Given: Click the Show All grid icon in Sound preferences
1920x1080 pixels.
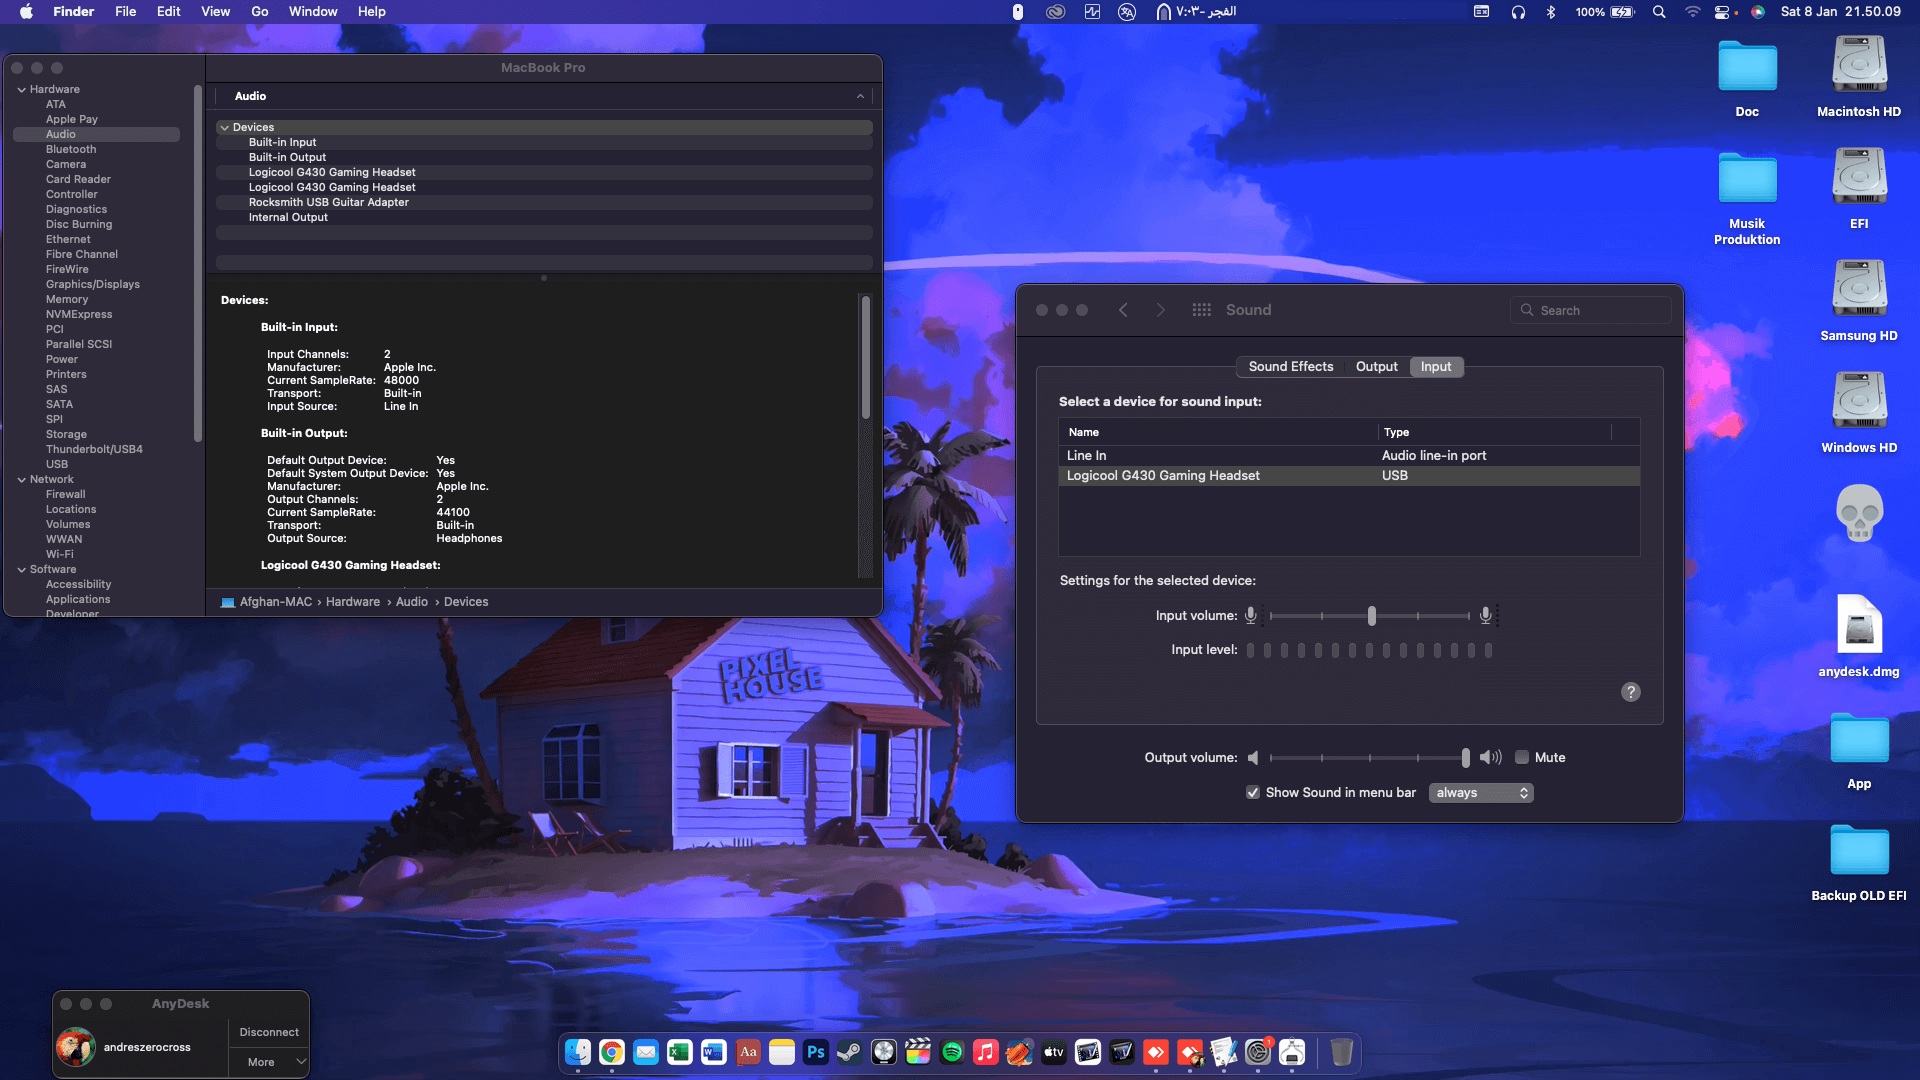Looking at the screenshot, I should point(1201,310).
